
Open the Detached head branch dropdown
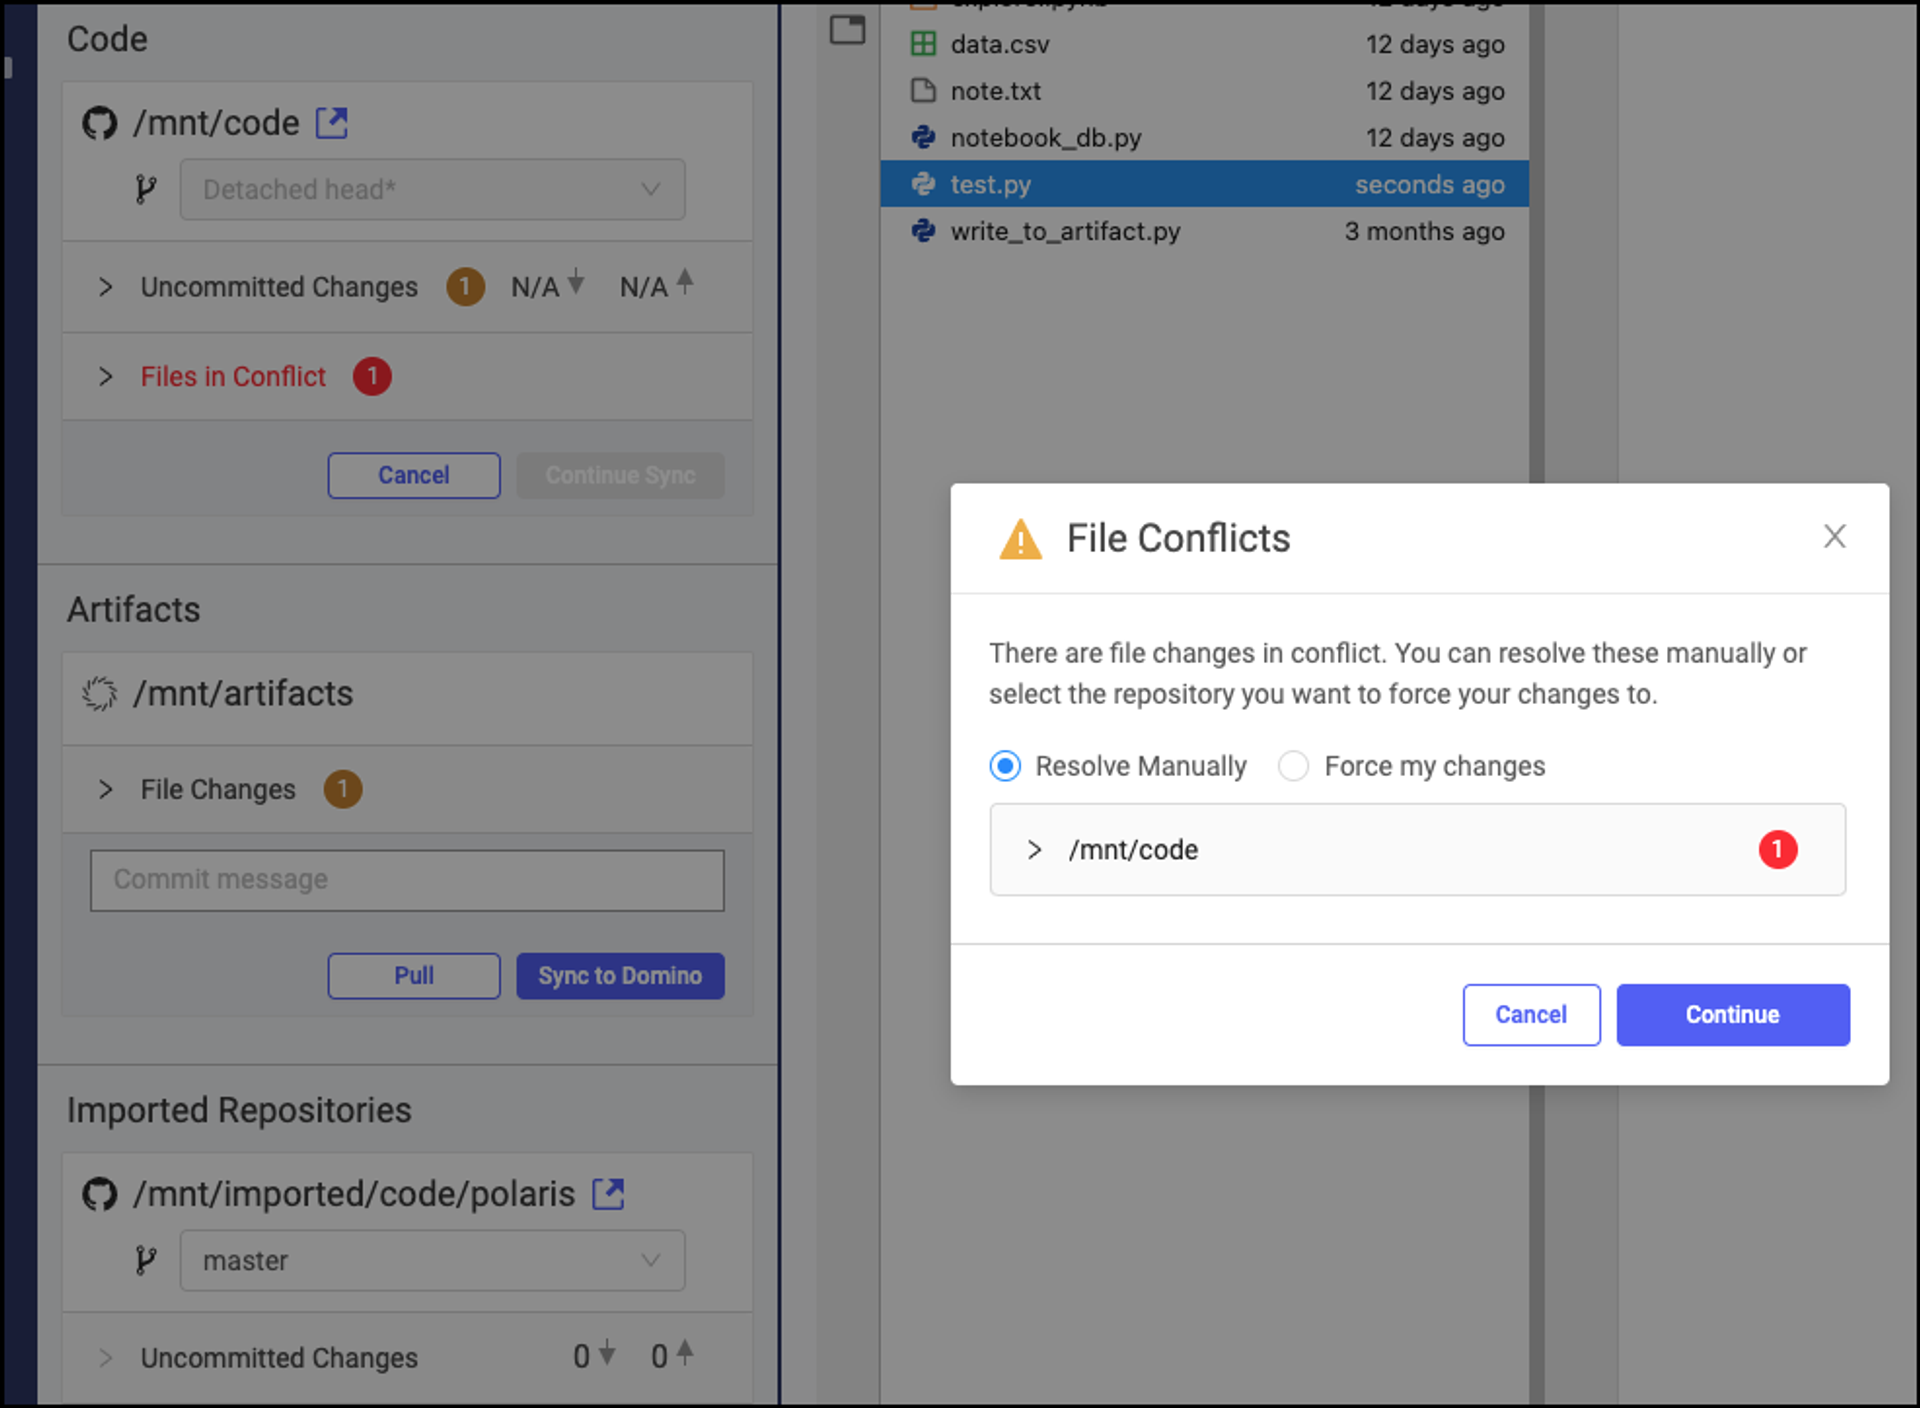point(432,189)
